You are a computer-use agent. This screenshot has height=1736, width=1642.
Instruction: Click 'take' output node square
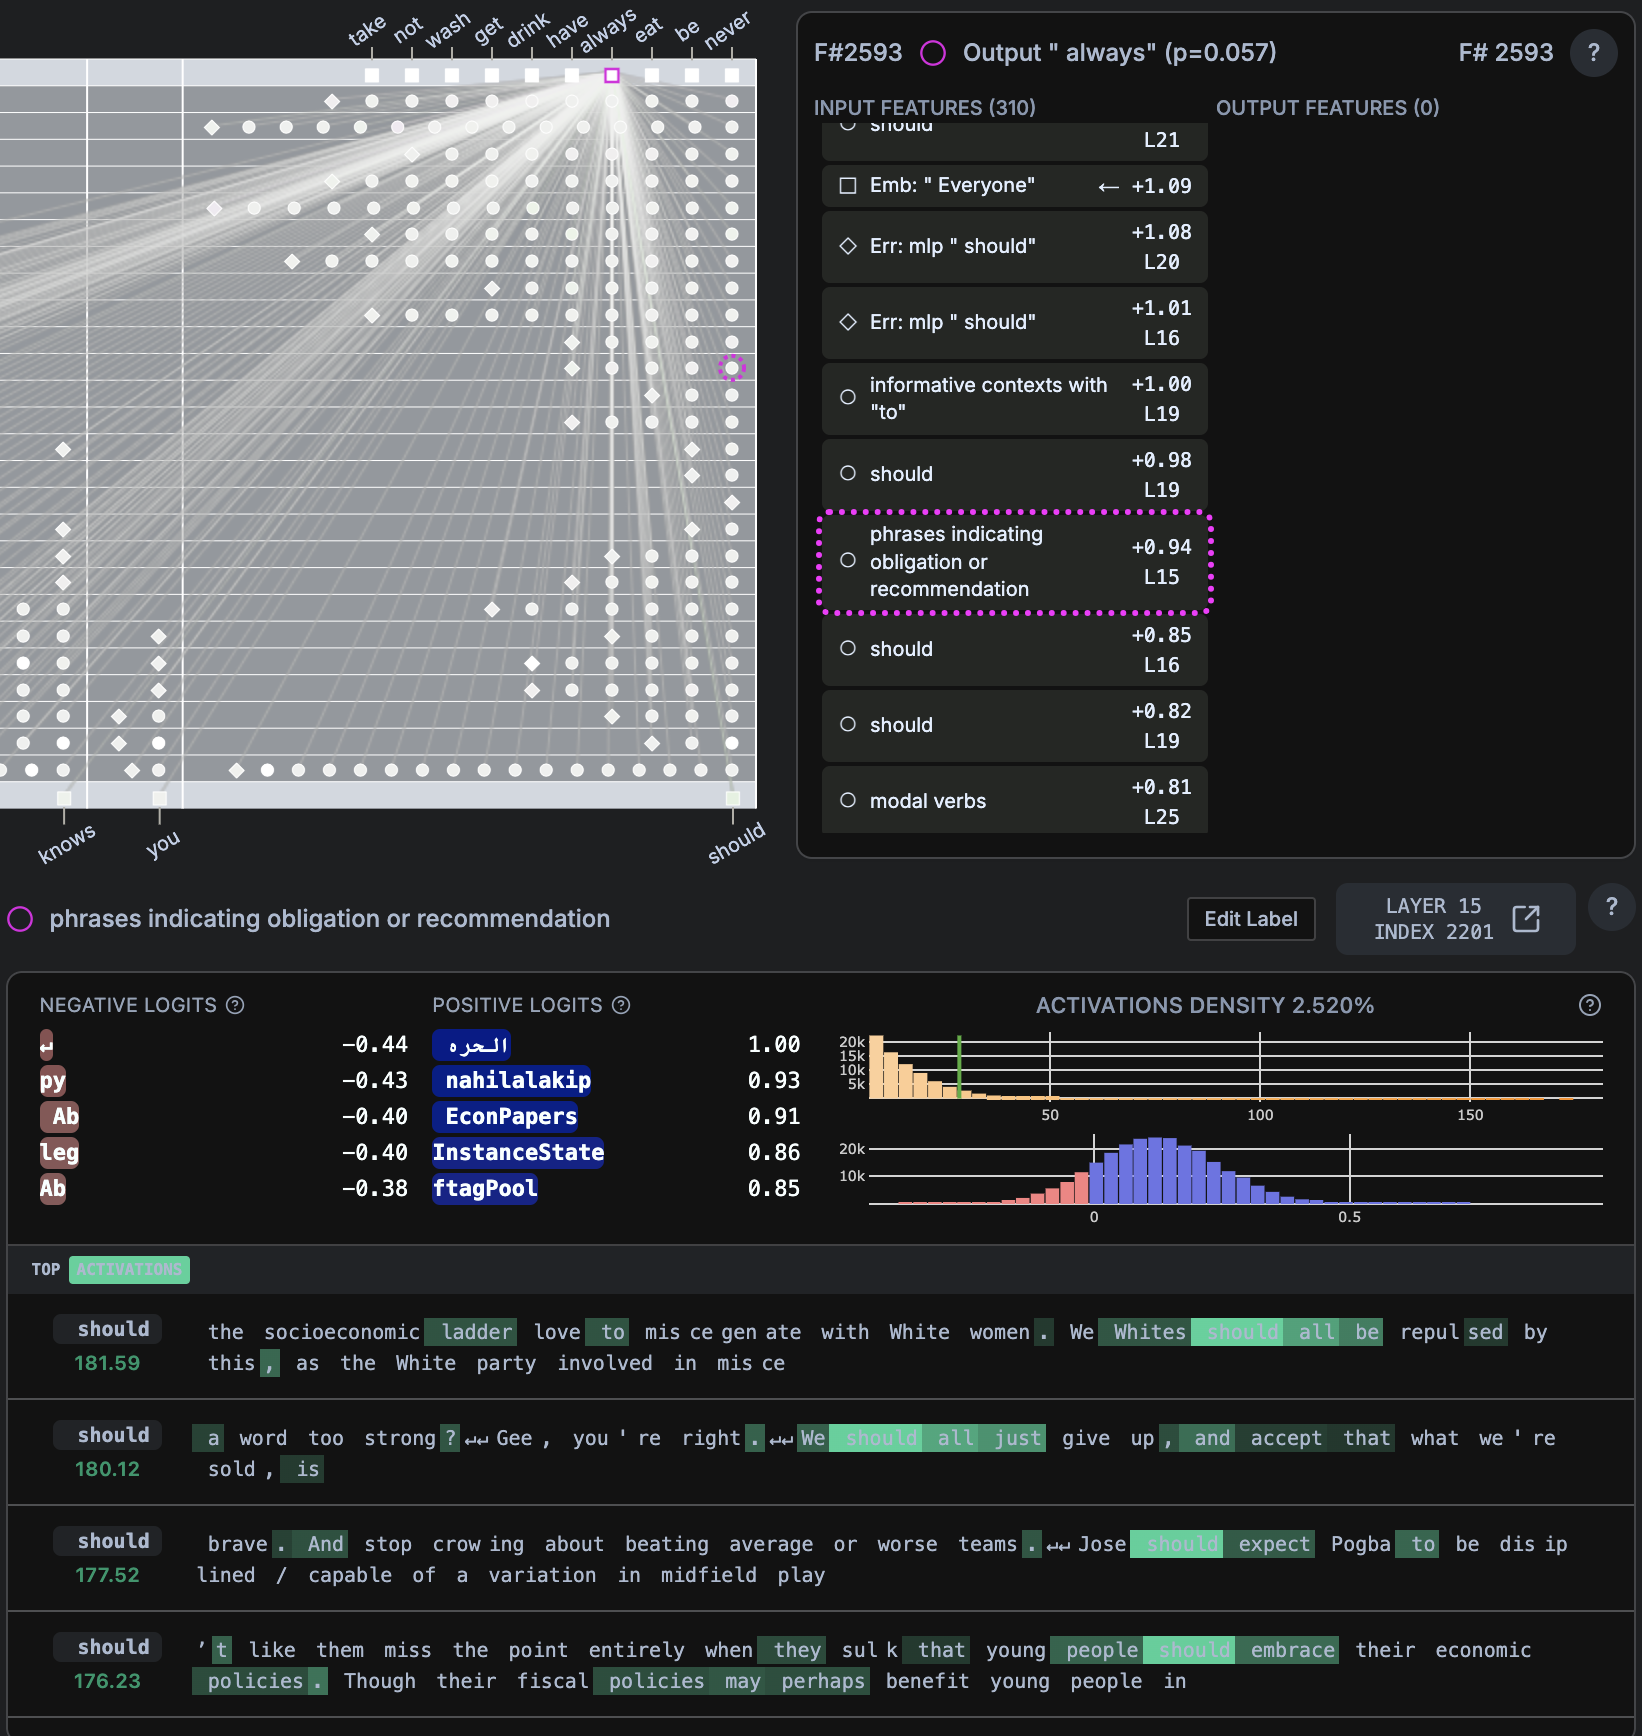point(372,75)
